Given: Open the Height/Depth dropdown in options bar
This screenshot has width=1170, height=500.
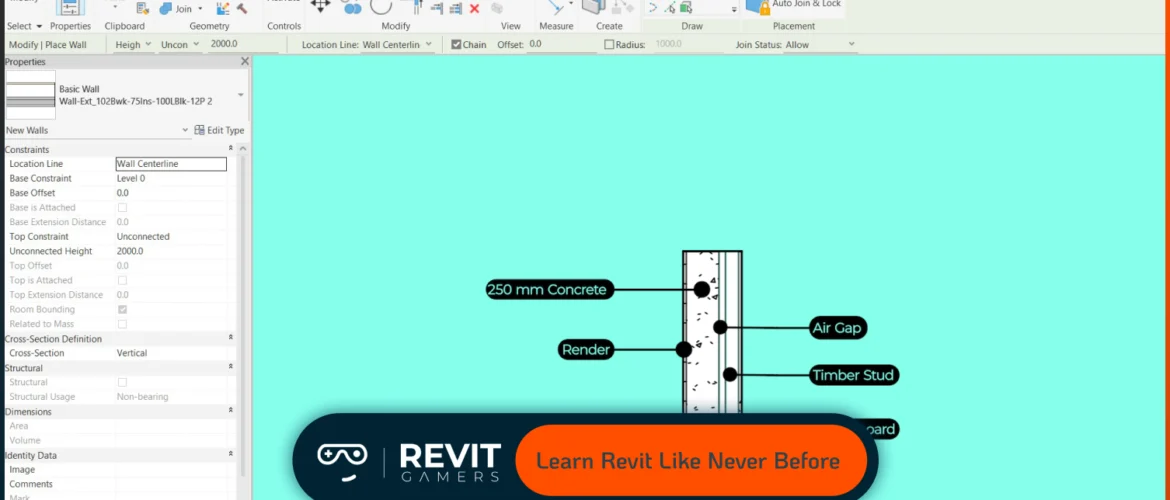Looking at the screenshot, I should coord(147,45).
